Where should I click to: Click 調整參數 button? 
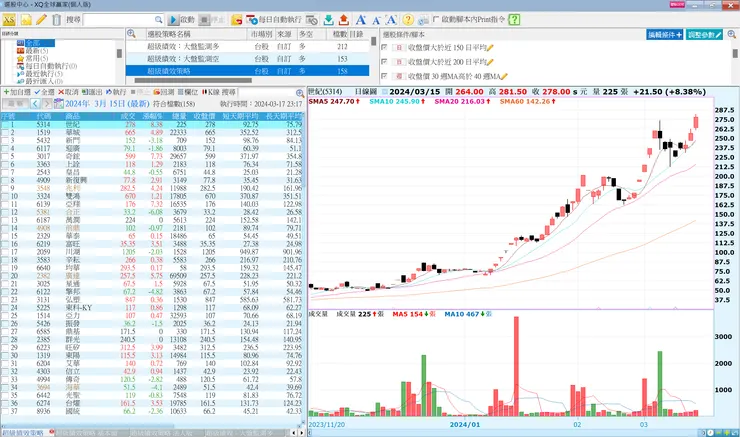click(x=704, y=34)
